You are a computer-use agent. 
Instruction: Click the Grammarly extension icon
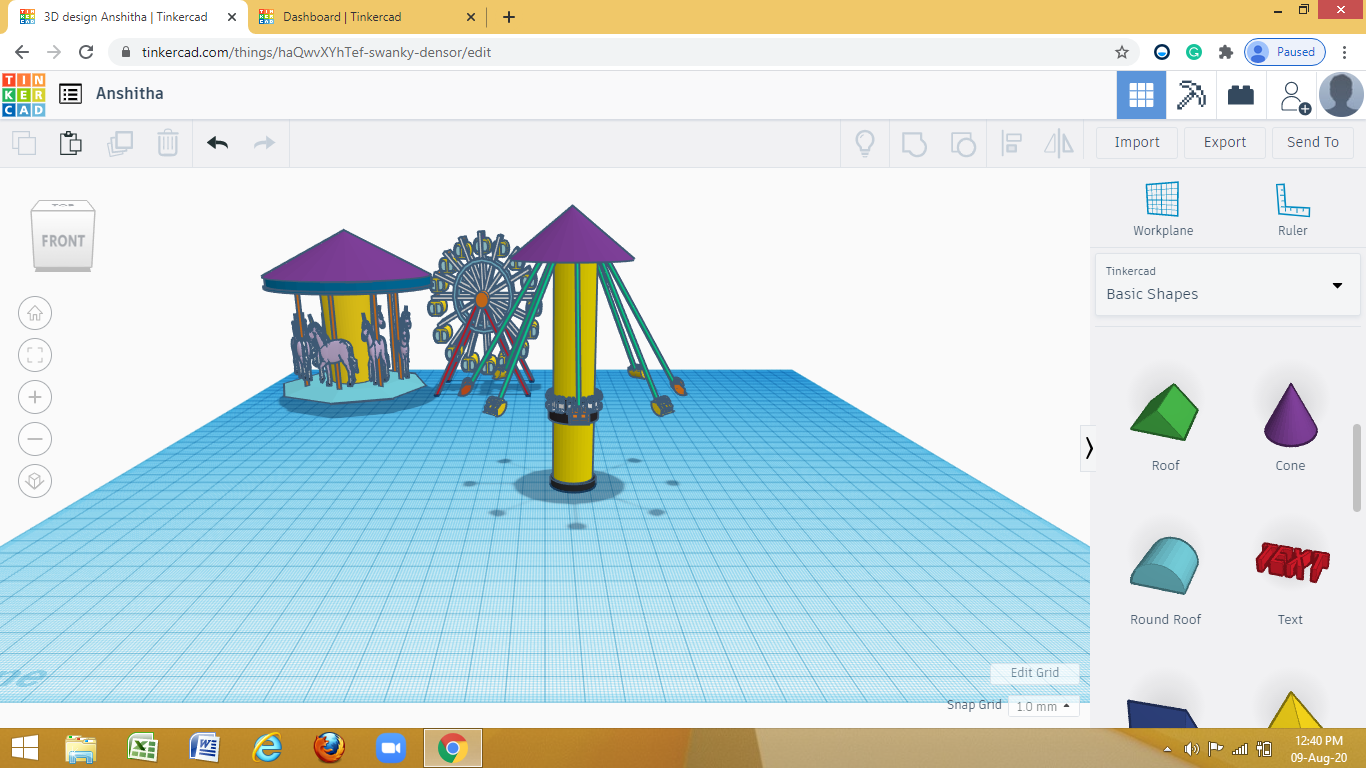click(x=1193, y=52)
